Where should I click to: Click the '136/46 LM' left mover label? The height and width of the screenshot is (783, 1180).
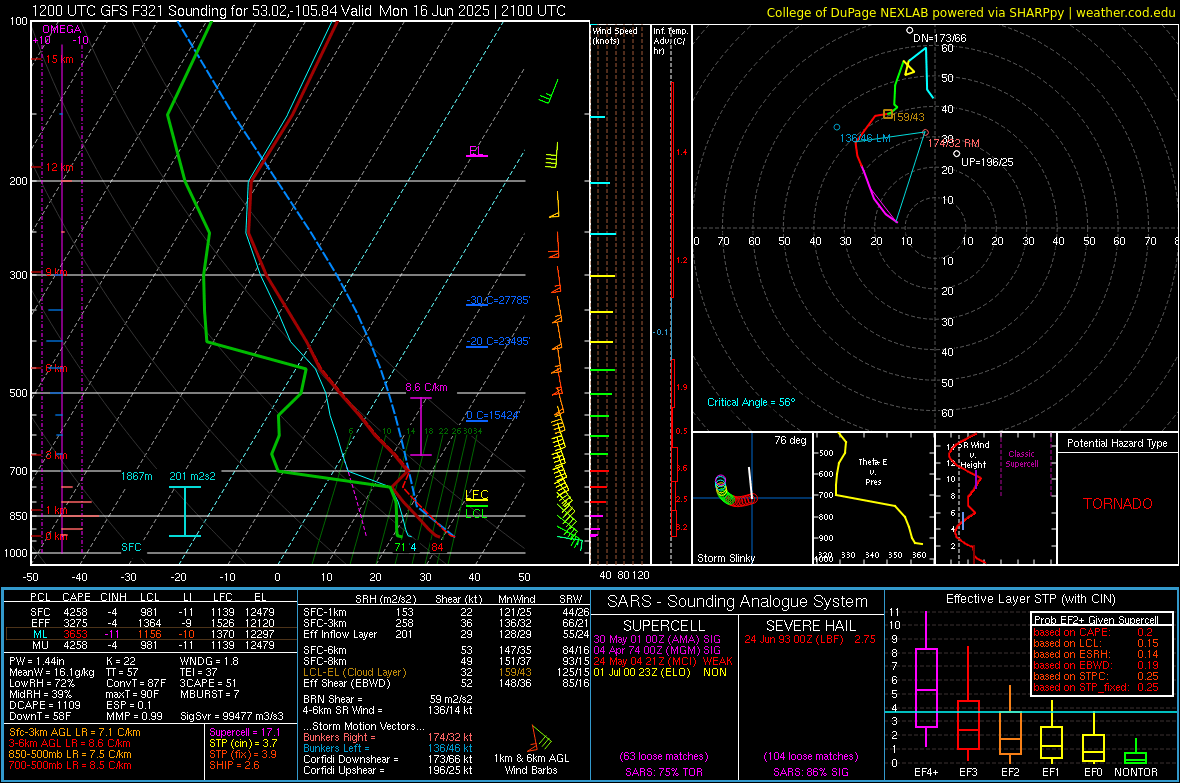(865, 138)
